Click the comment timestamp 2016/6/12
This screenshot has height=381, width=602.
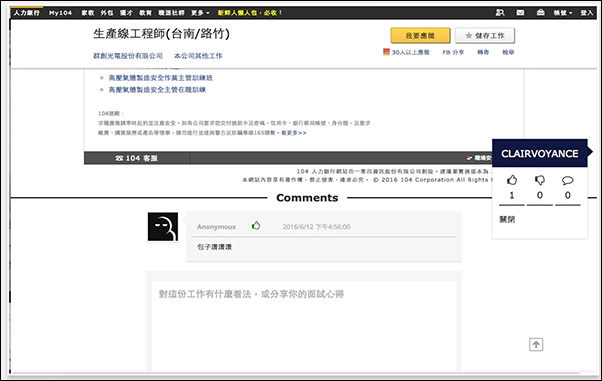click(x=316, y=227)
